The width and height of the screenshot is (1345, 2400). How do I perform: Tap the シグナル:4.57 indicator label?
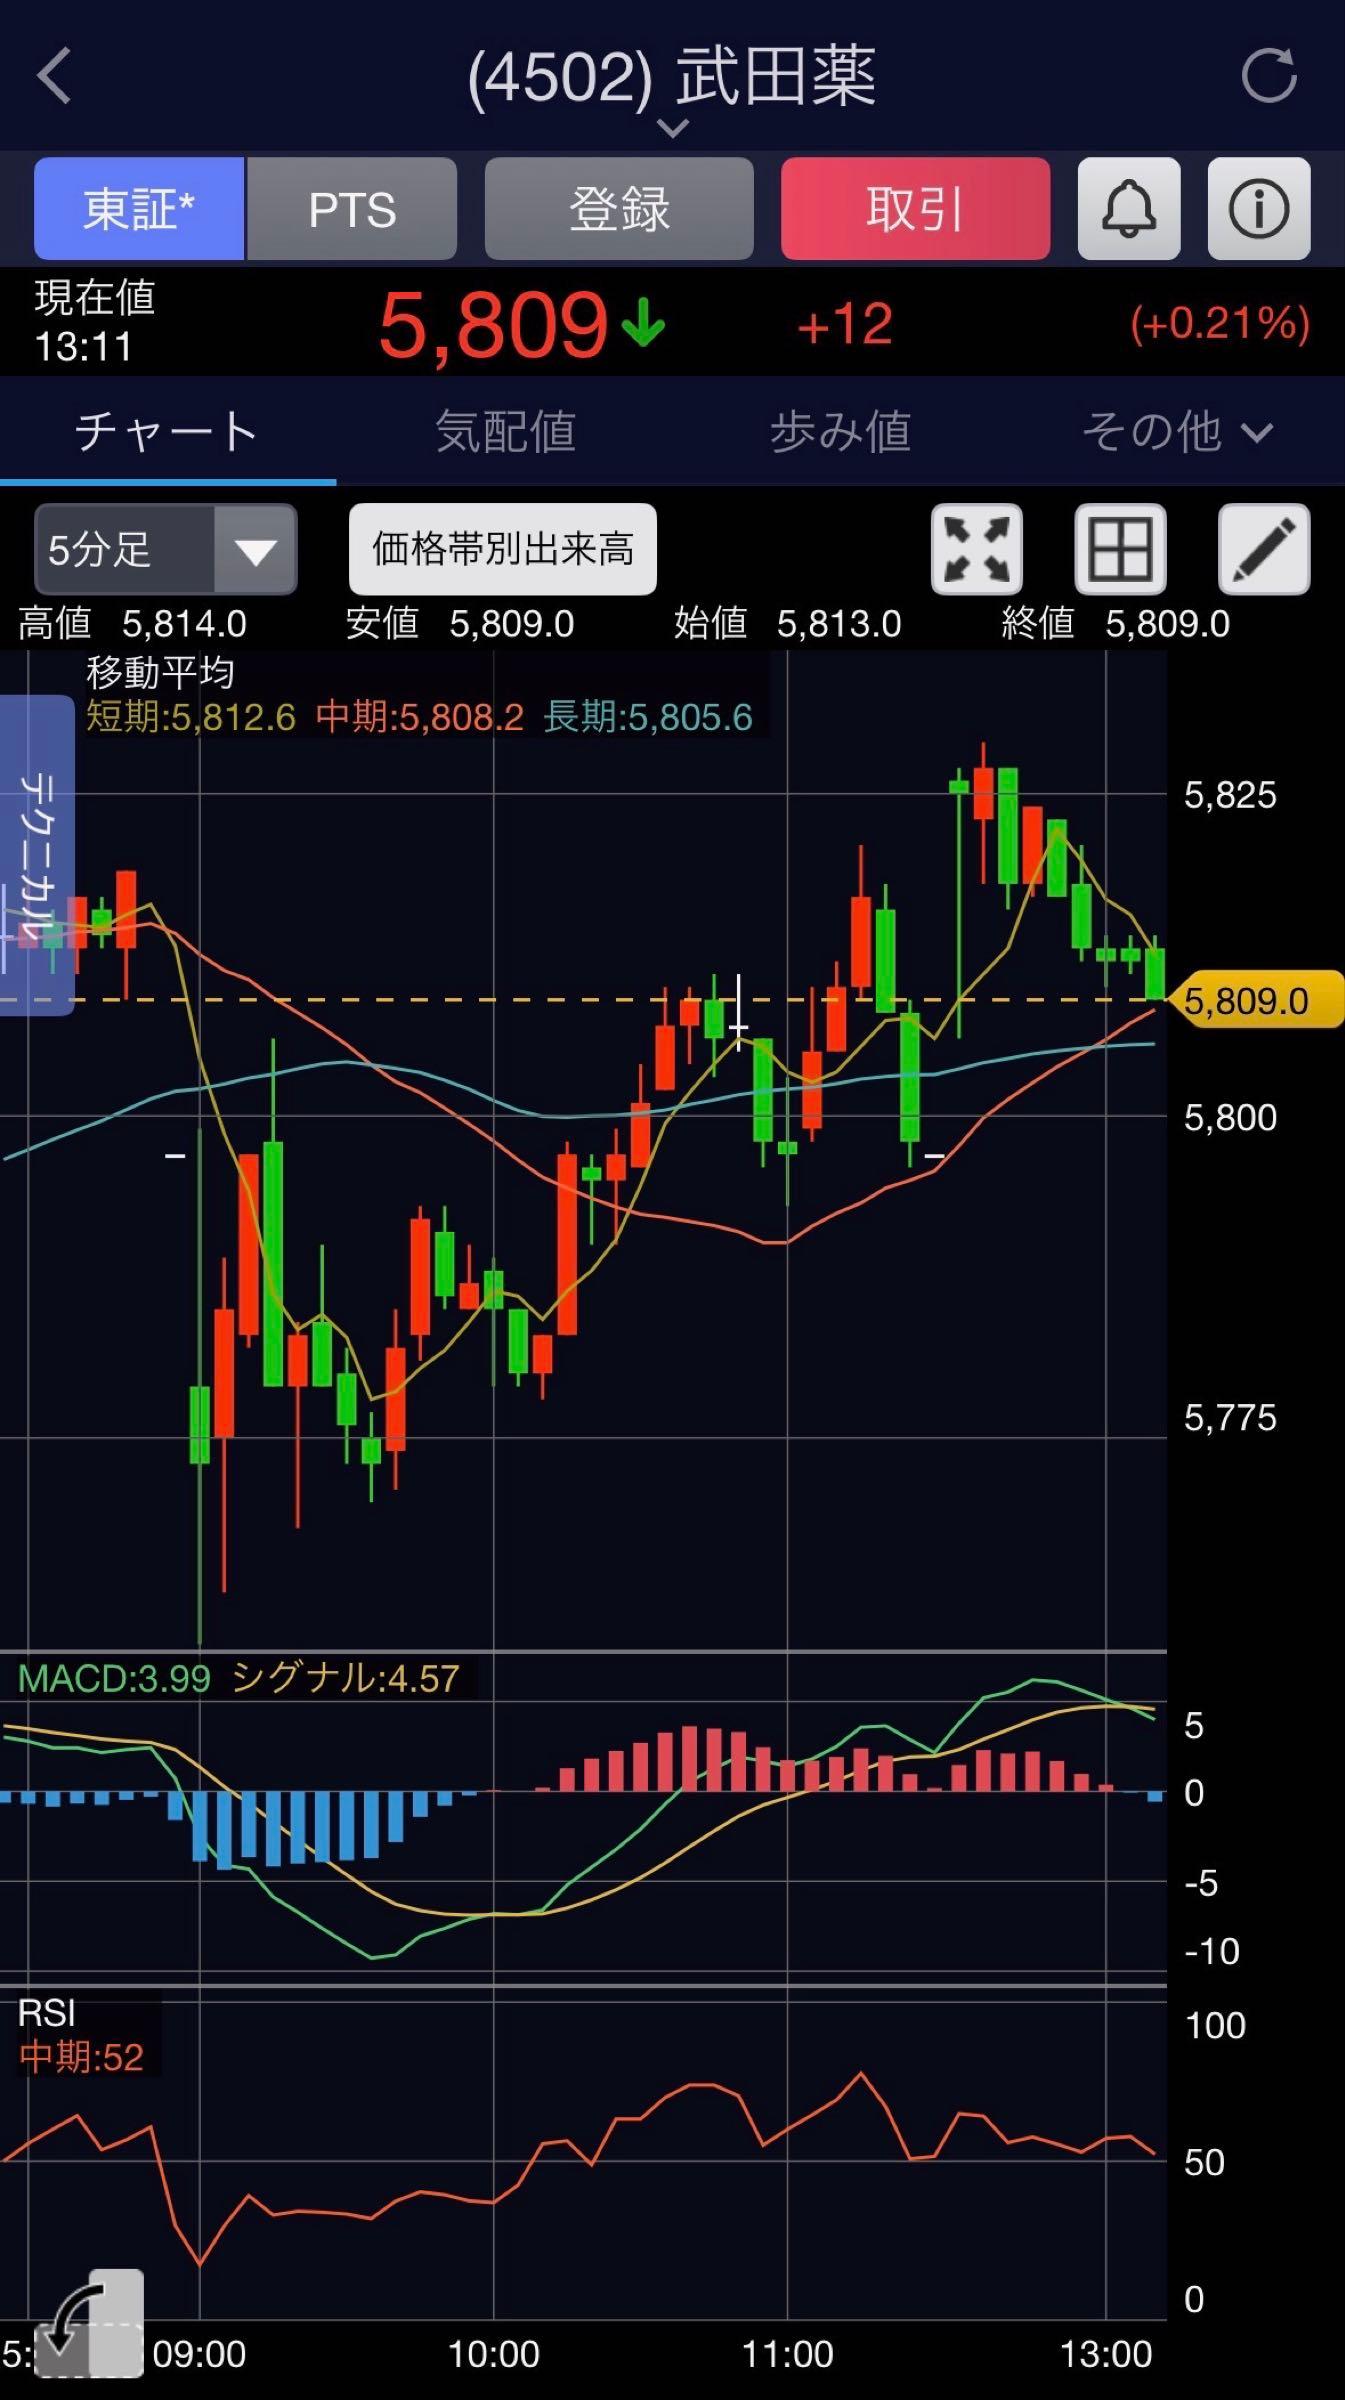(x=345, y=1678)
